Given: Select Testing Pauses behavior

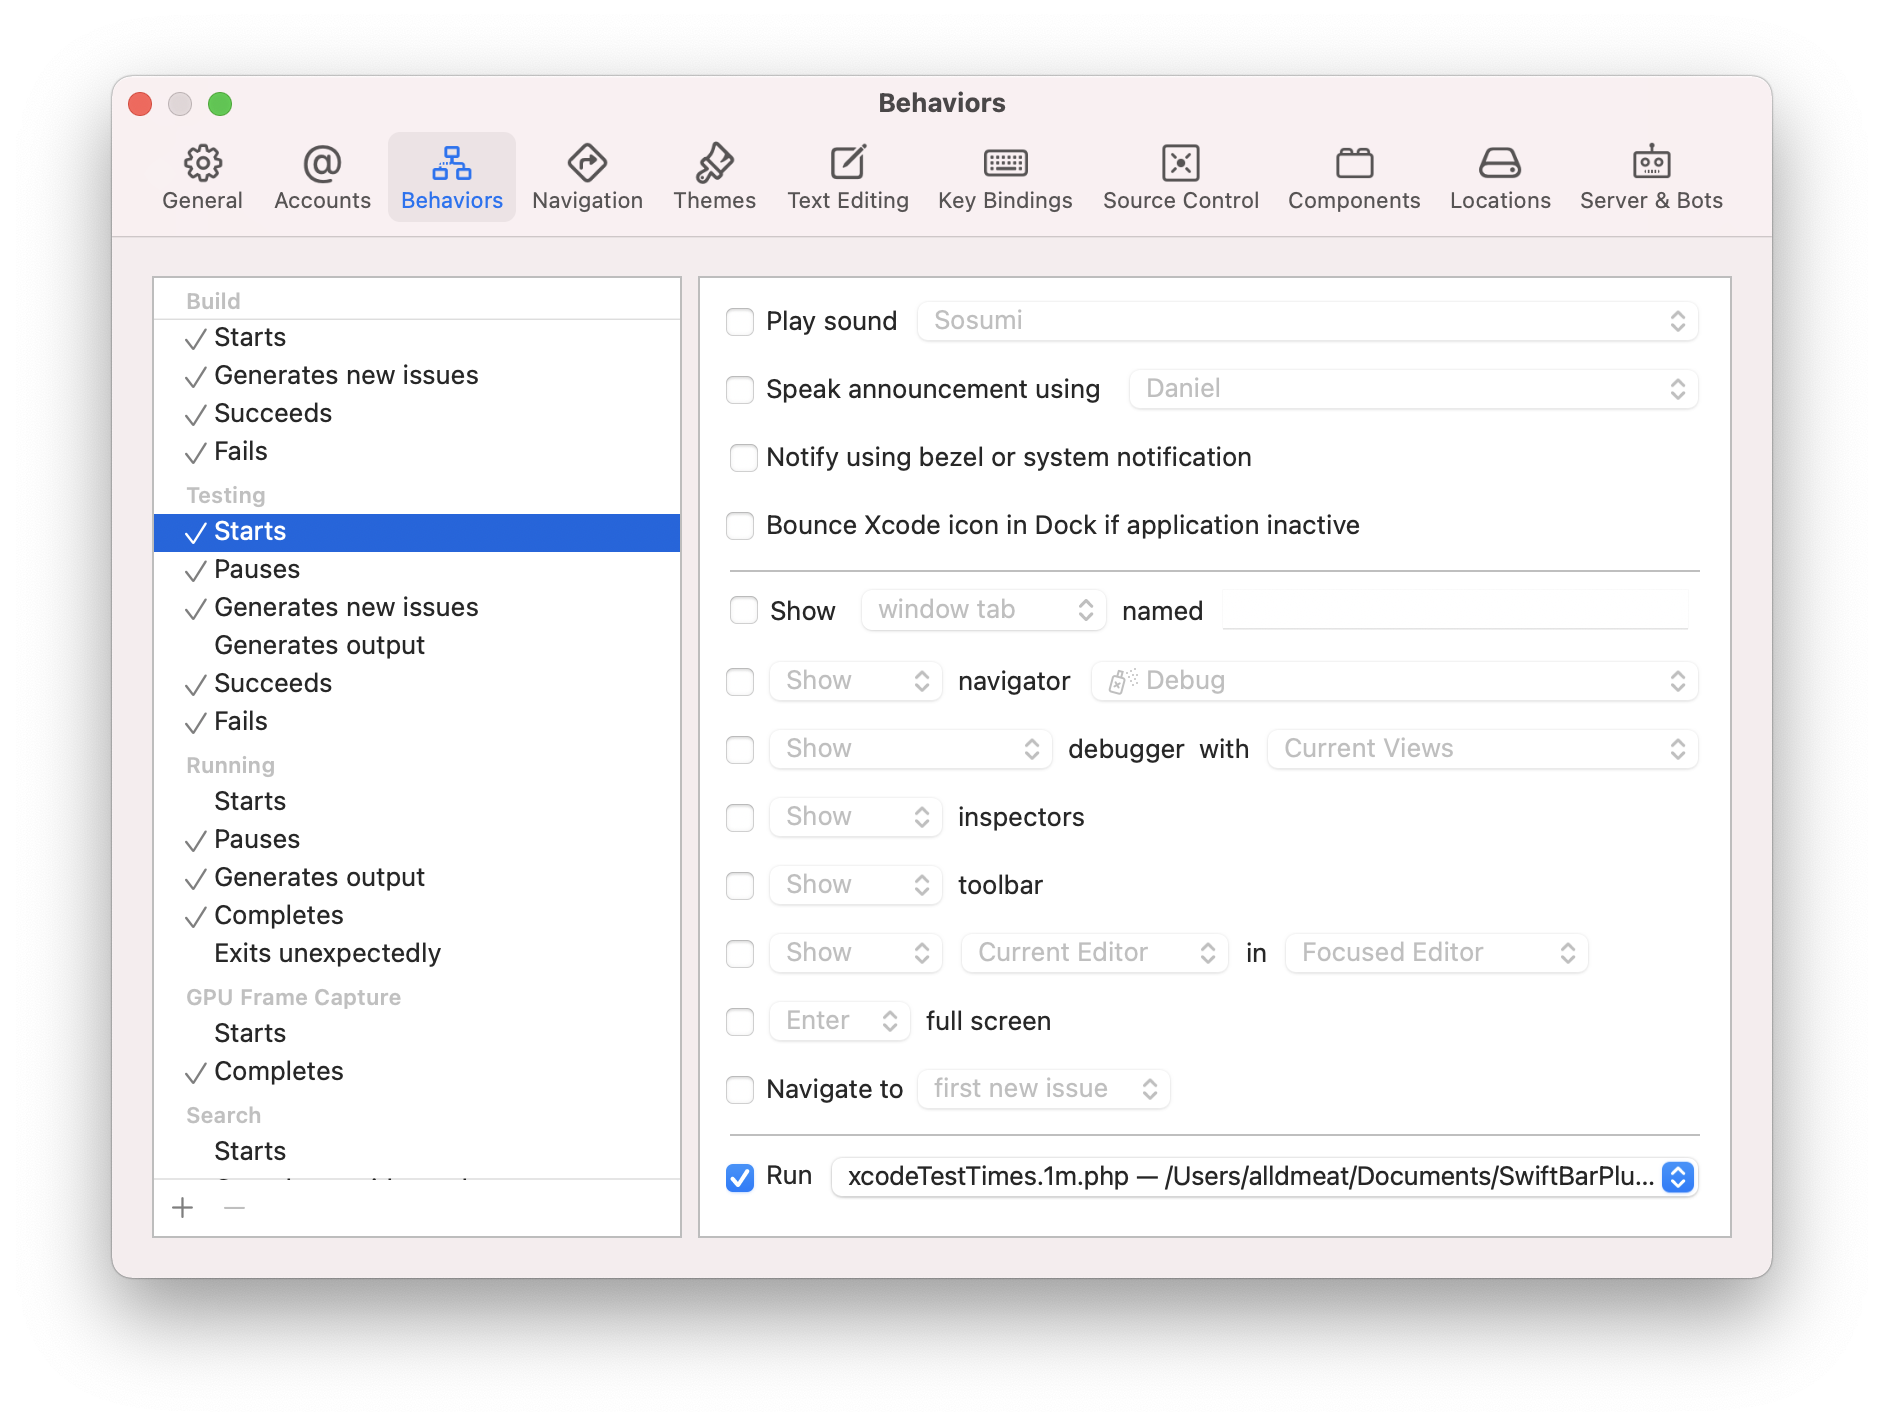Looking at the screenshot, I should click(x=417, y=570).
